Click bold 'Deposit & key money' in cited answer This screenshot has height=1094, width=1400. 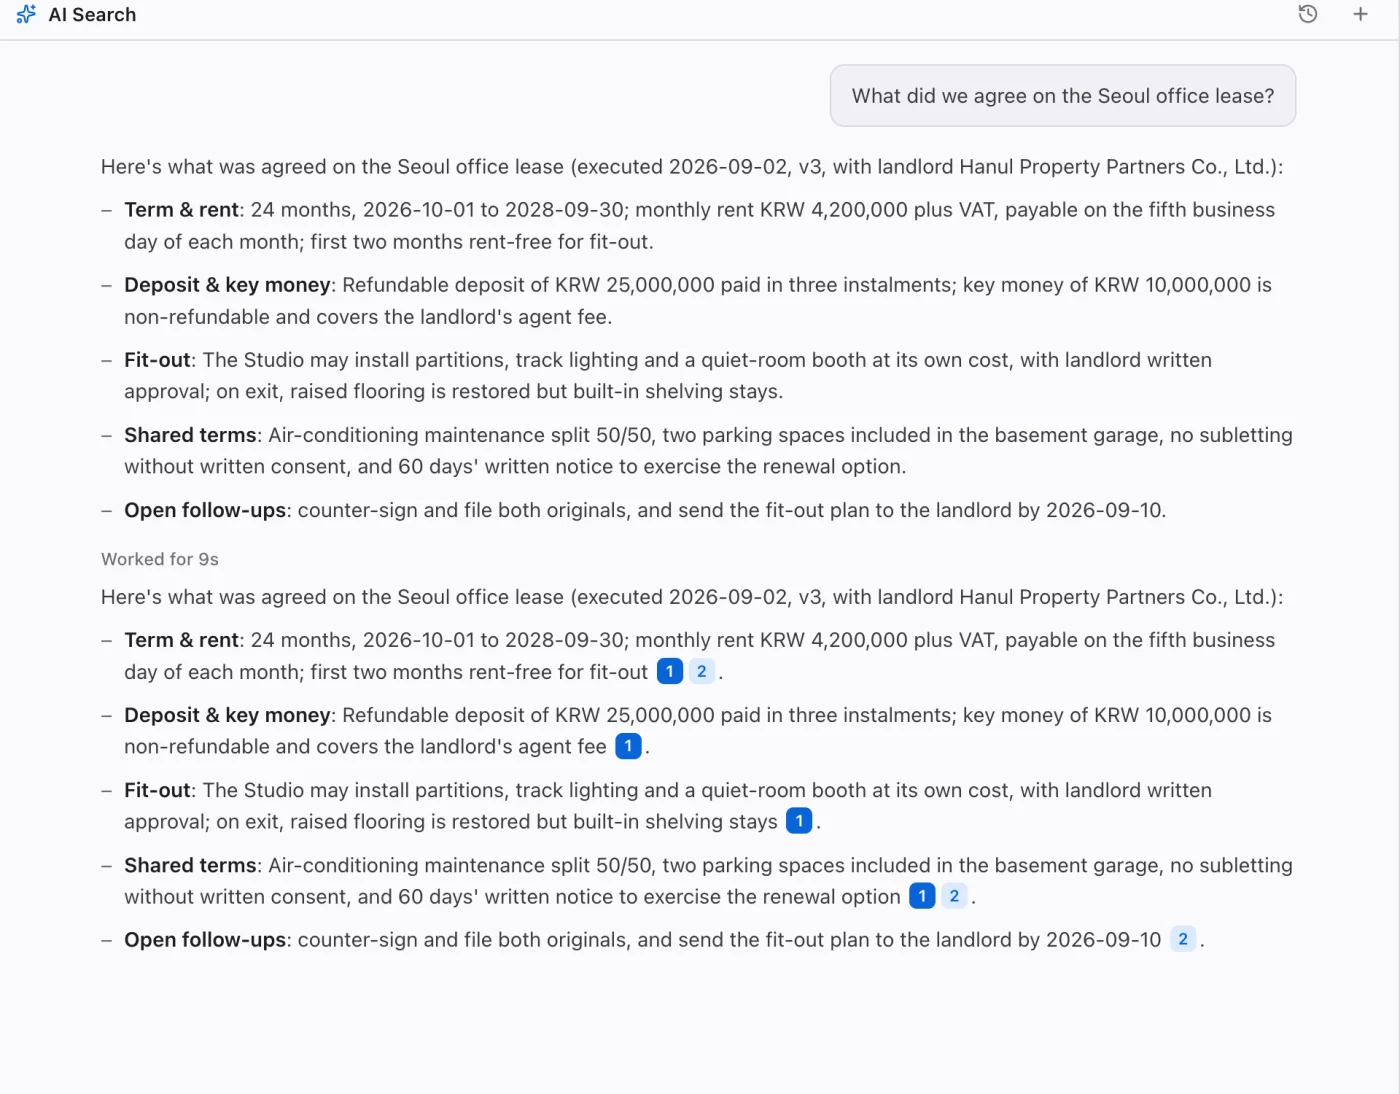coord(227,715)
